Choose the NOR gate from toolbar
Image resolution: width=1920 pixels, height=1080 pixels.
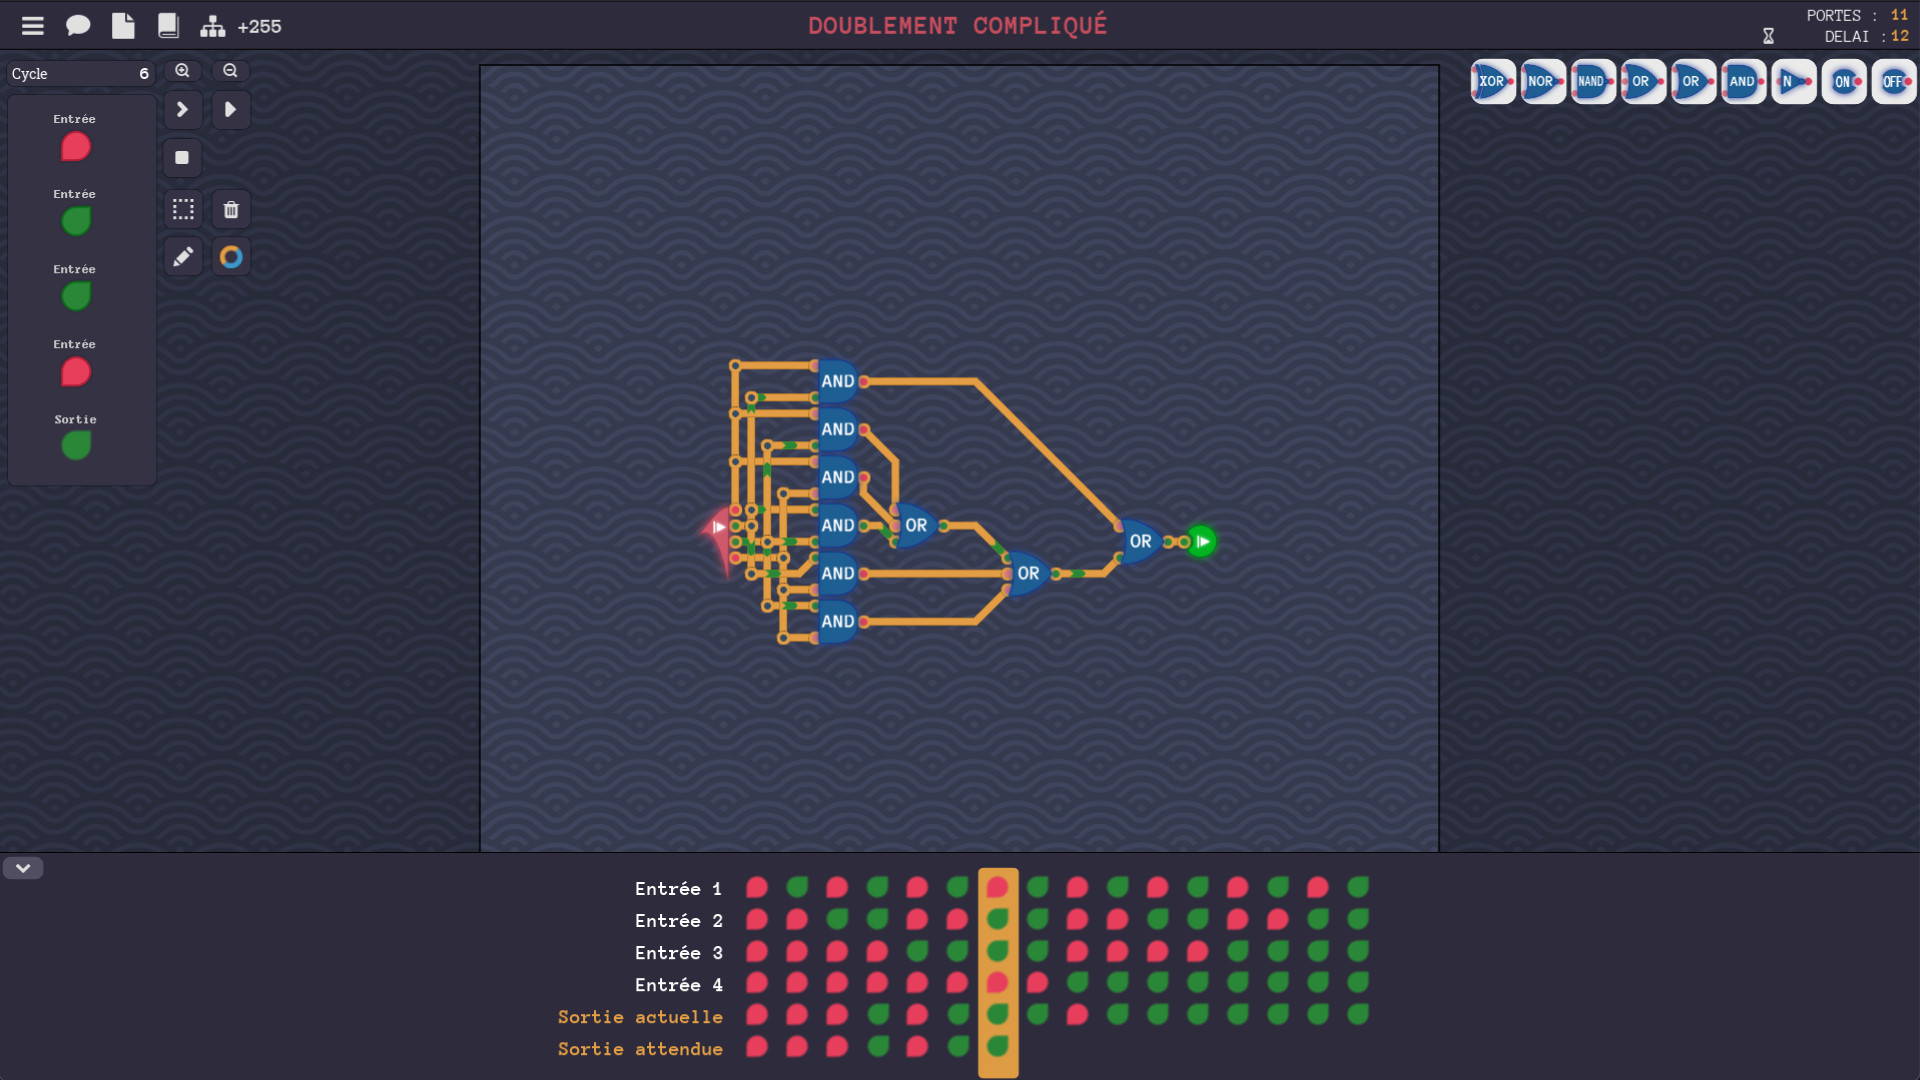(x=1542, y=82)
